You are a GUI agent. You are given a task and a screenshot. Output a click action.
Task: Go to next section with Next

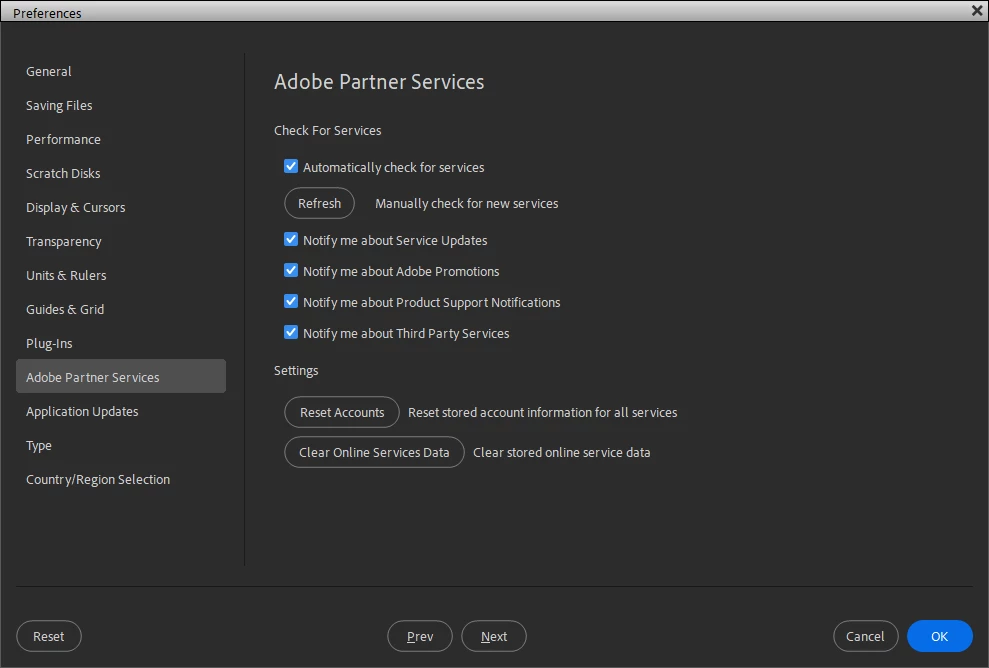494,636
